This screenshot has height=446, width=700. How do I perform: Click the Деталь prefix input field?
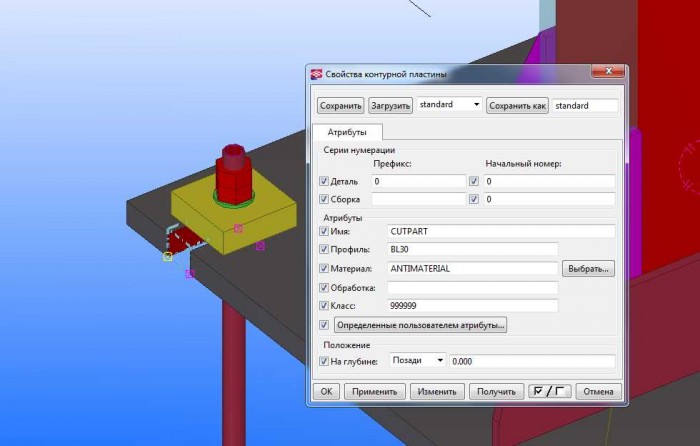[x=418, y=181]
